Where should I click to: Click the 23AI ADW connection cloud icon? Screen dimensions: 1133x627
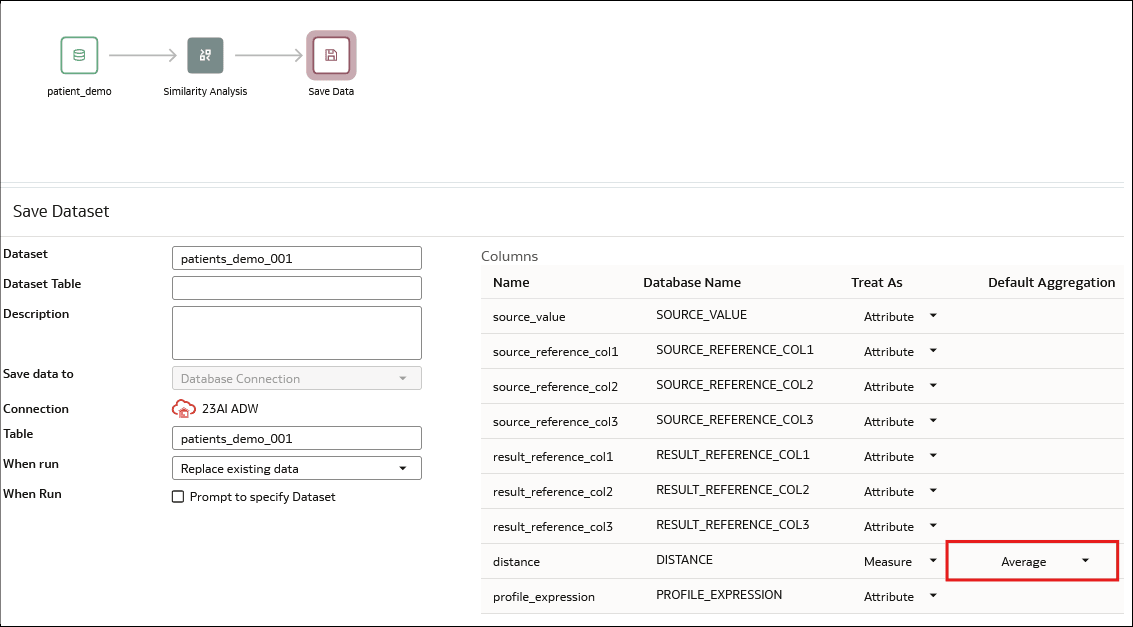tap(184, 409)
